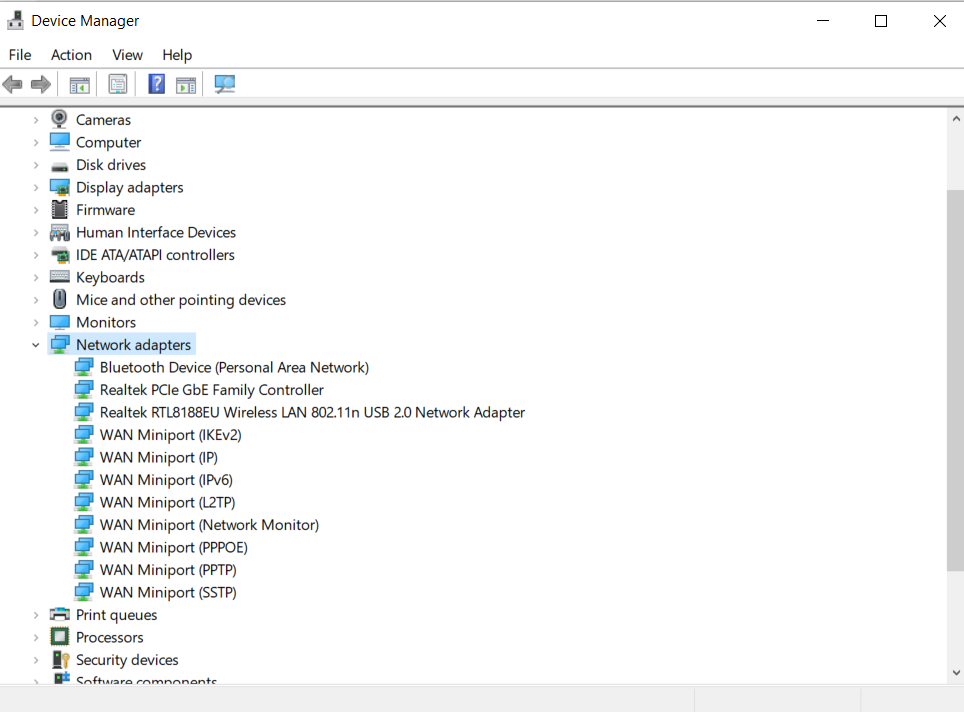Open the blue Help toolbar icon

tap(157, 84)
